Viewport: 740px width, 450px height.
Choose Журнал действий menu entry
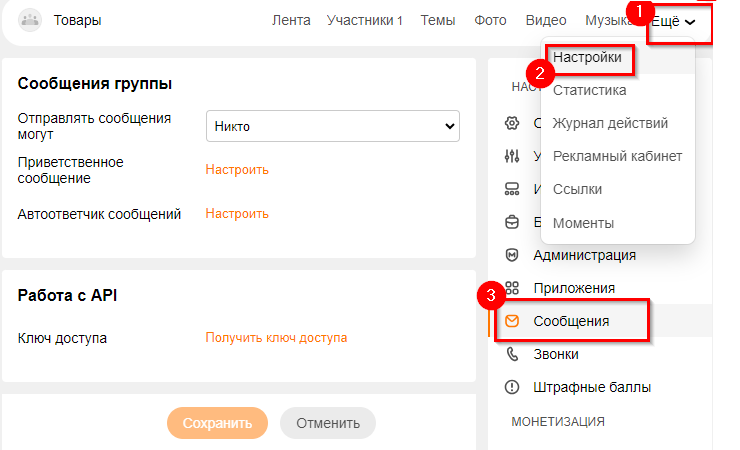click(x=610, y=123)
